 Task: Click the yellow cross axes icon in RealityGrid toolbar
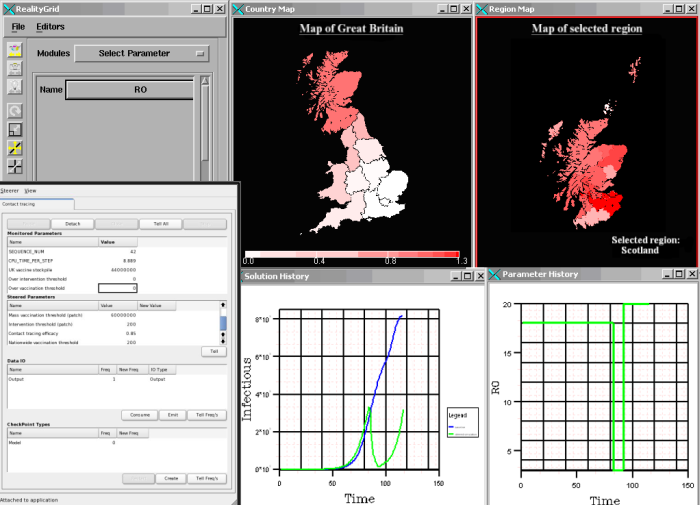[15, 148]
